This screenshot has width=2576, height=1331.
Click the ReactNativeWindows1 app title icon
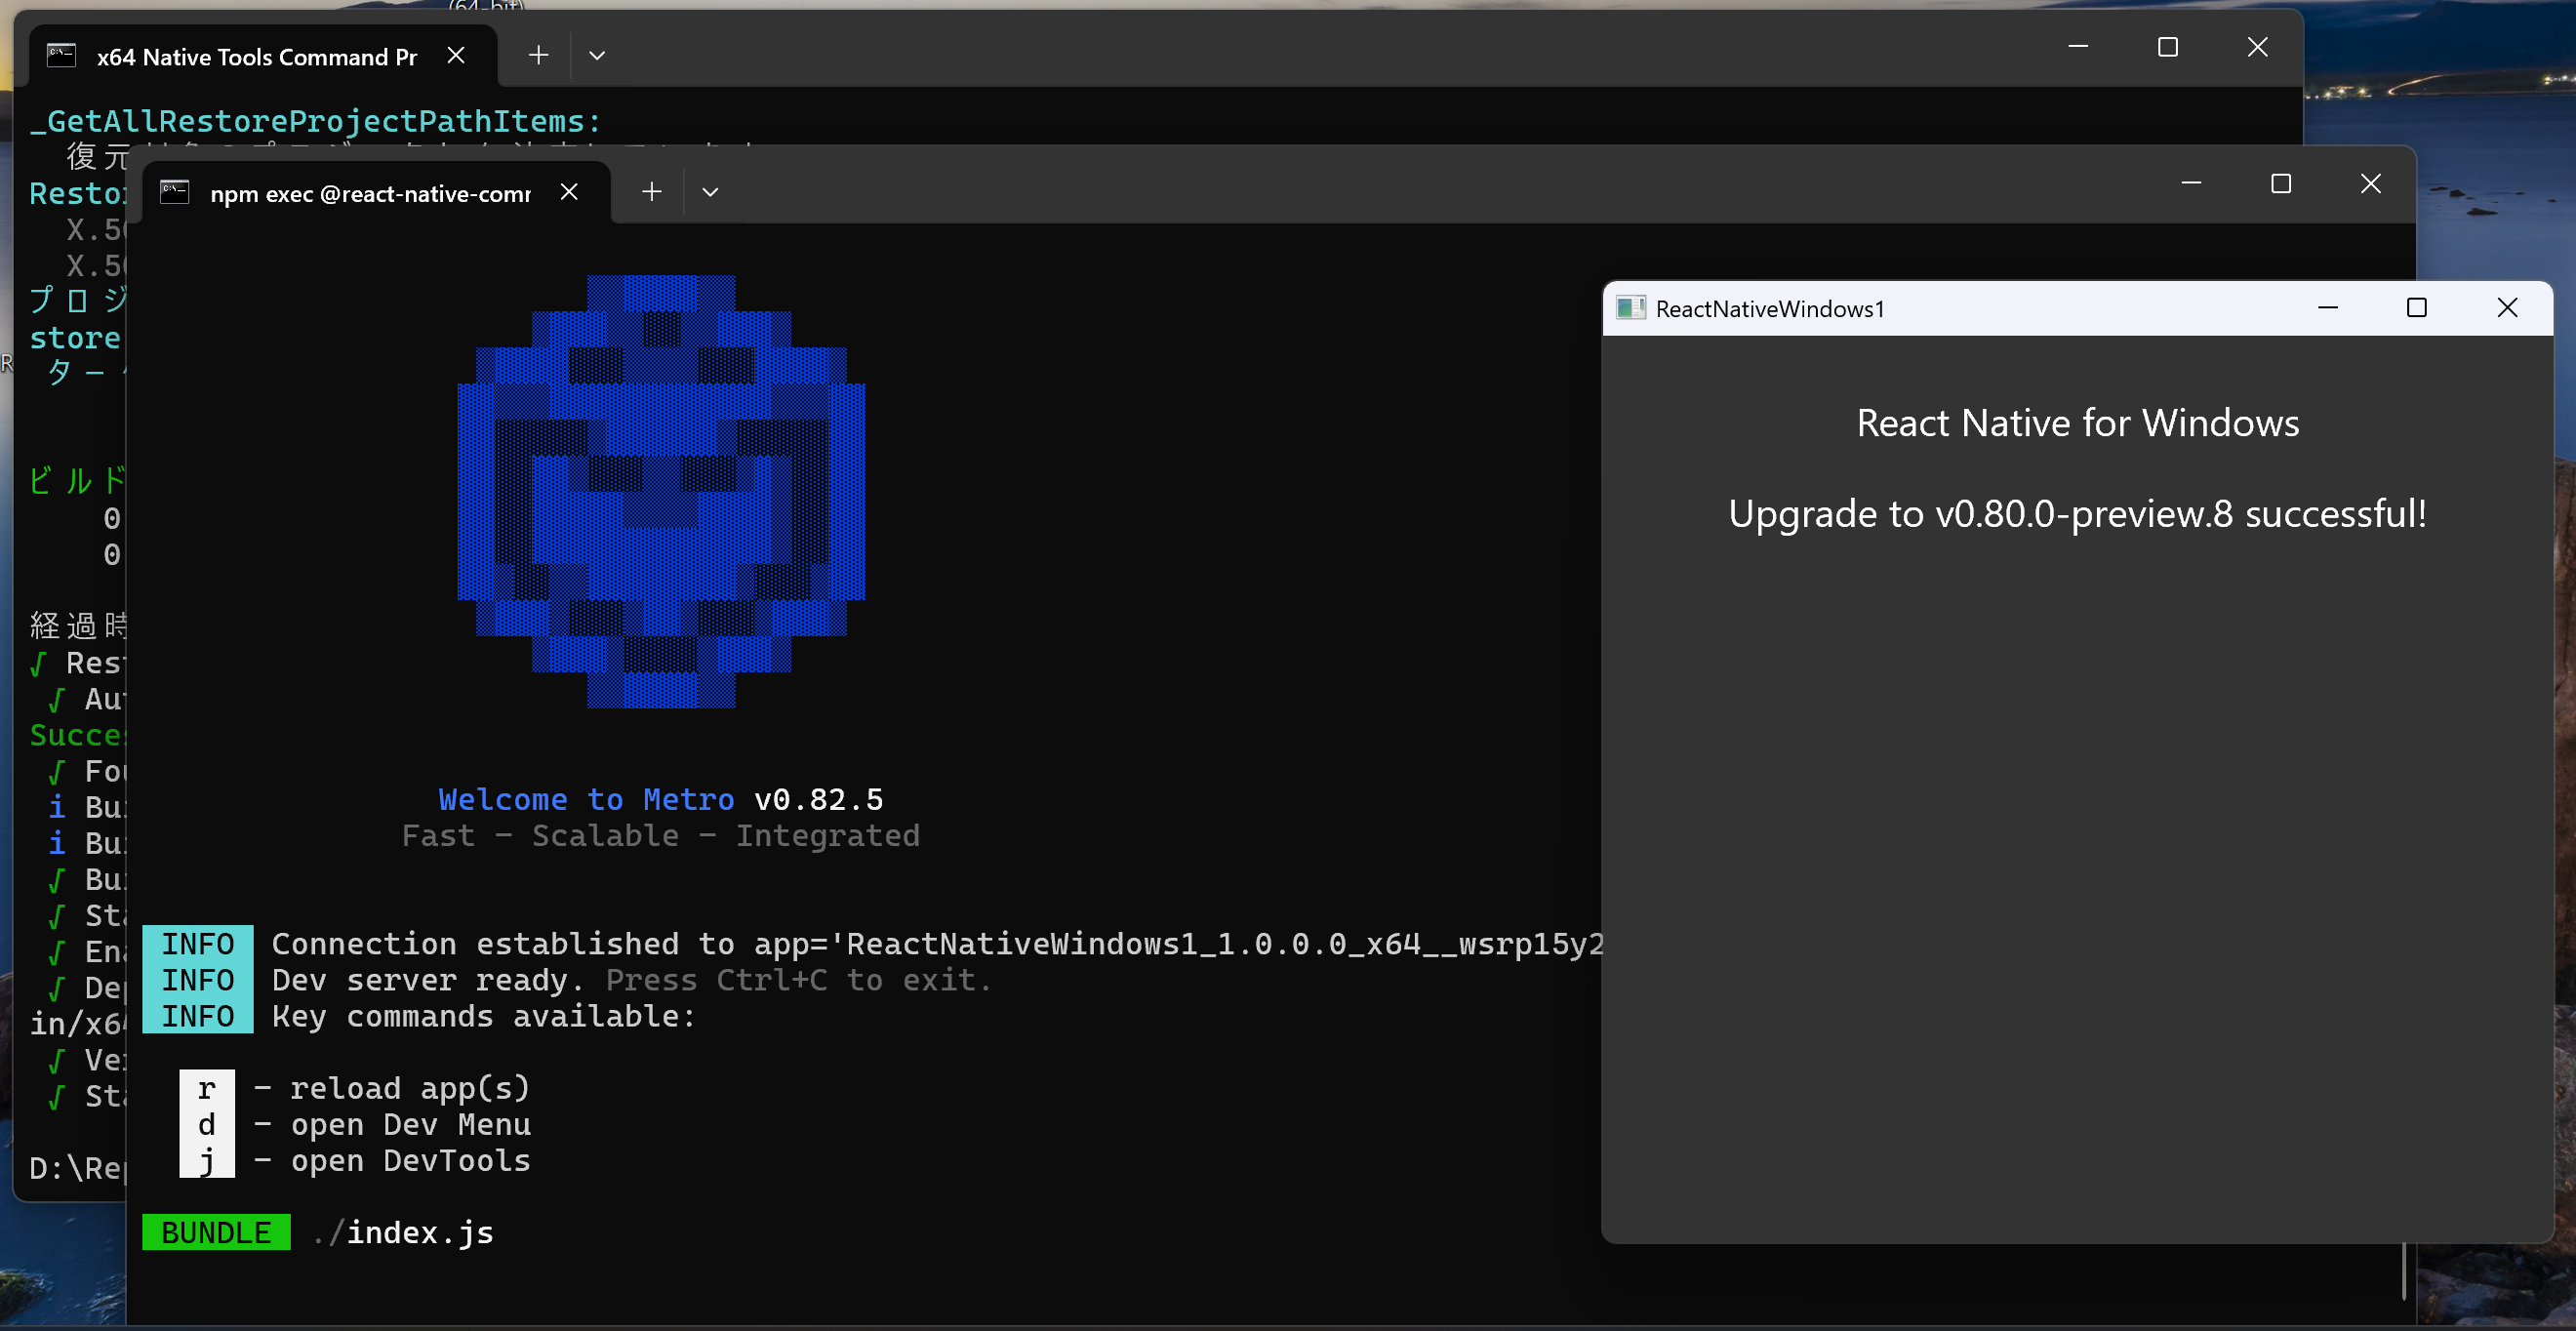coord(1630,308)
